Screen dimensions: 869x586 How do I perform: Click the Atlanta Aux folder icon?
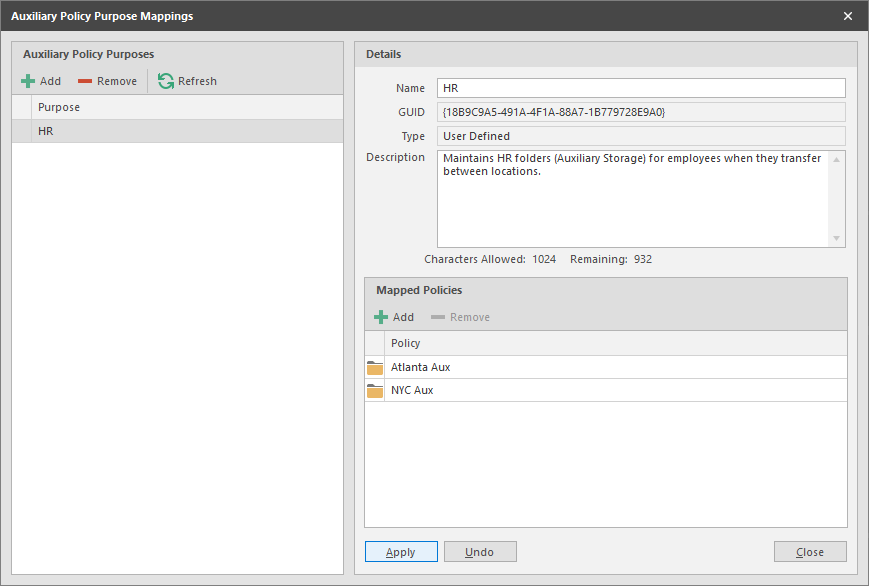(x=375, y=368)
